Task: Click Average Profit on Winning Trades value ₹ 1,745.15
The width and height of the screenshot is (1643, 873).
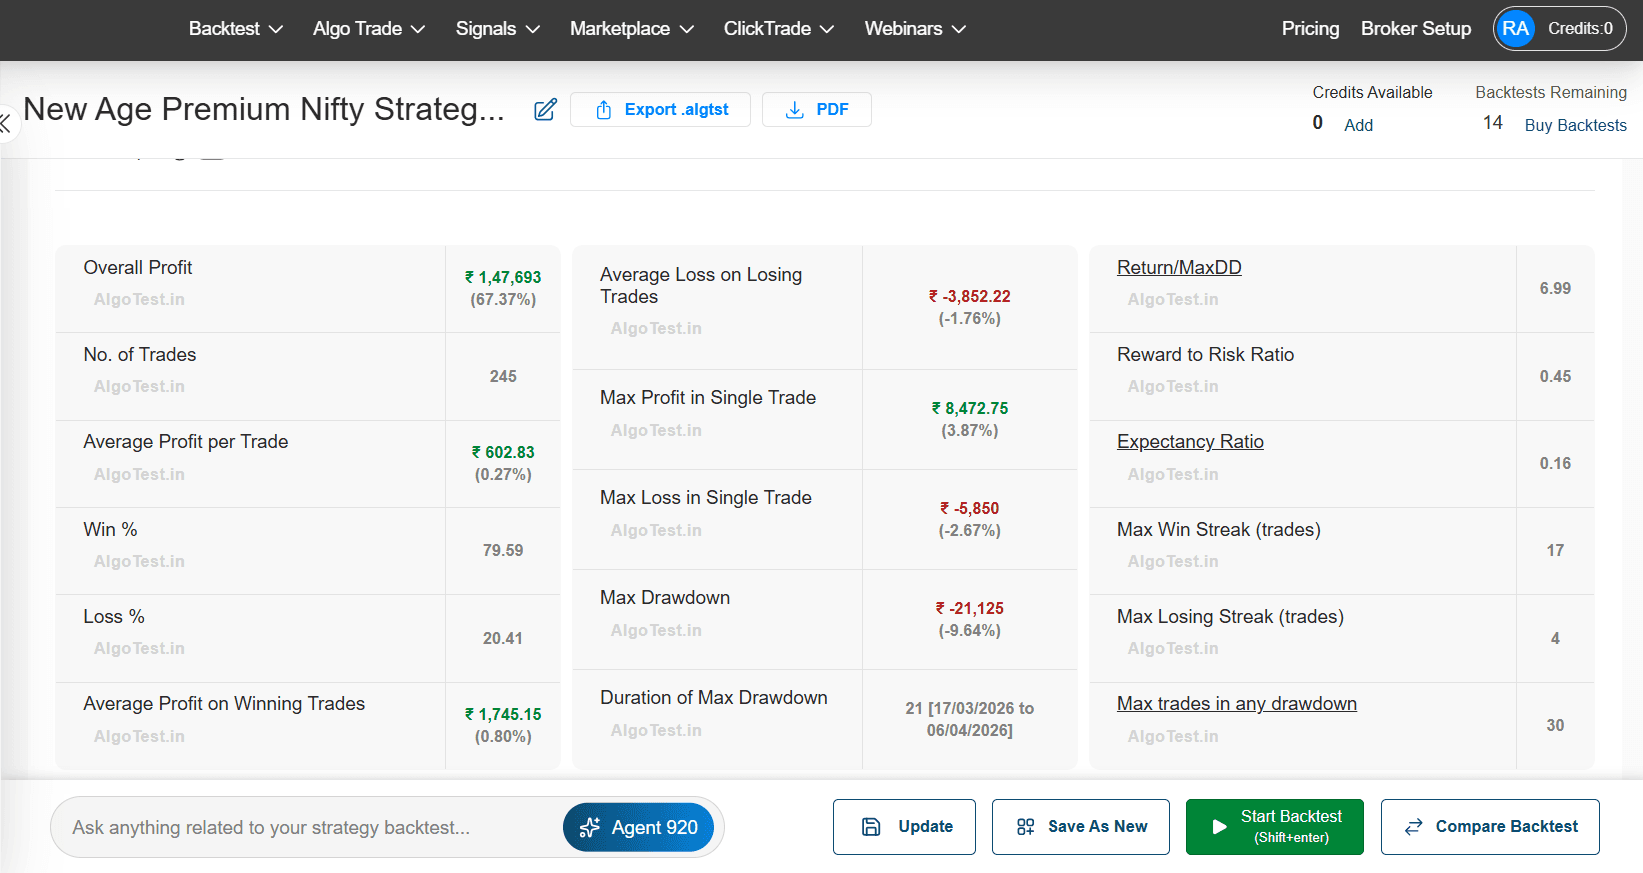Action: (x=503, y=714)
